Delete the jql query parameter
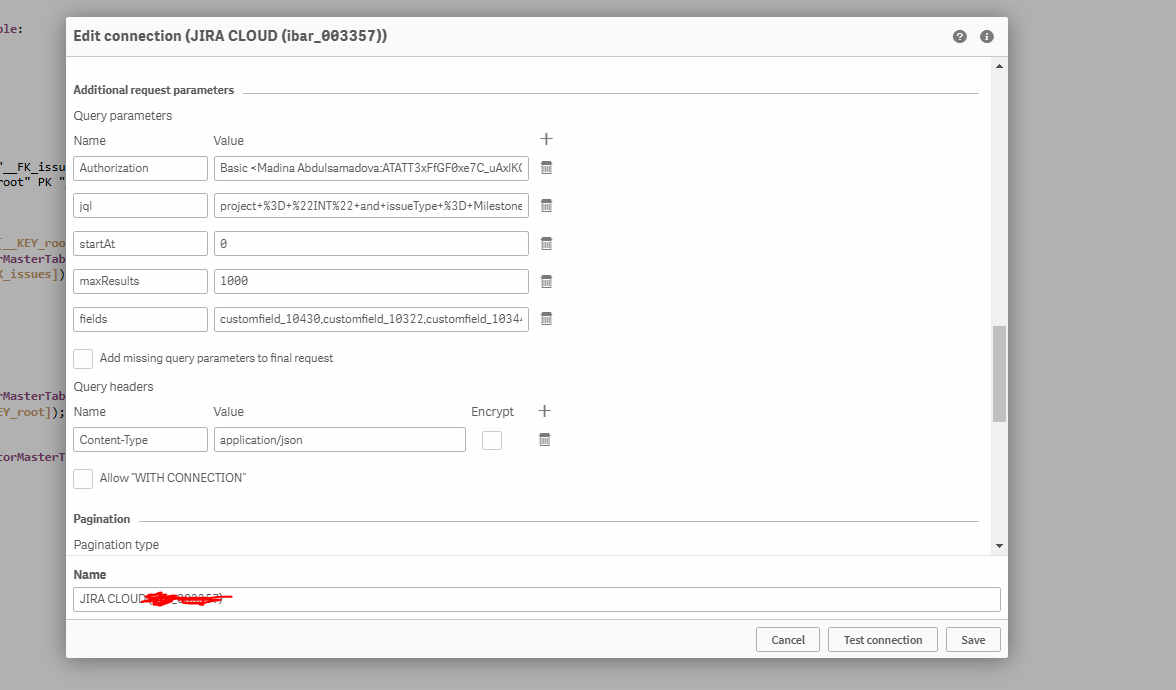 [547, 206]
